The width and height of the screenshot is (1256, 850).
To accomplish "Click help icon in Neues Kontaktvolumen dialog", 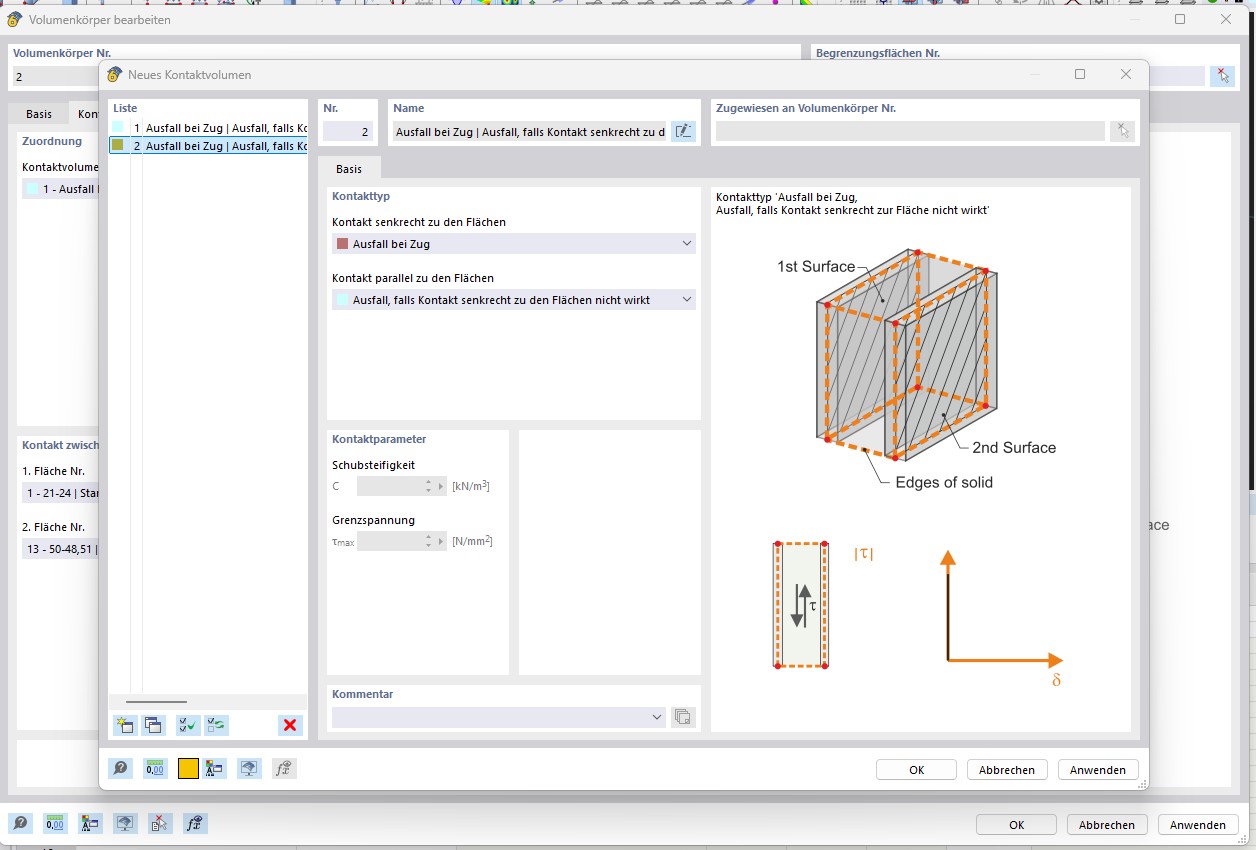I will (120, 768).
